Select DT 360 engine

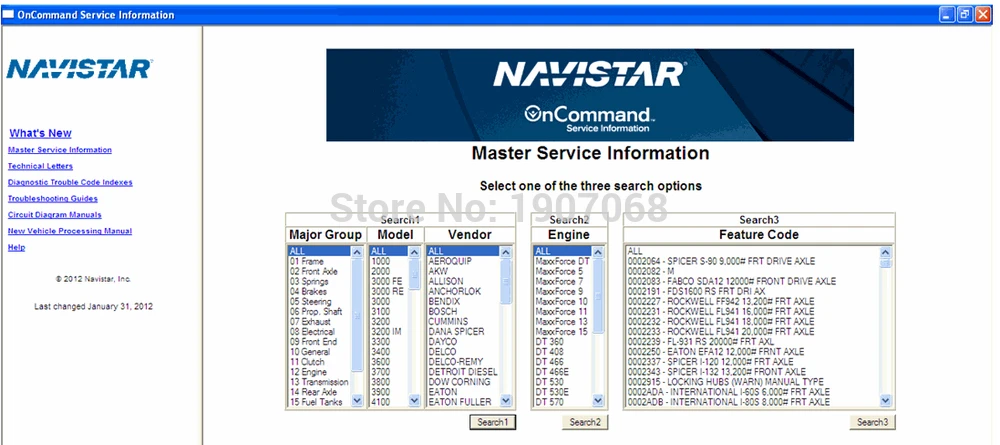coord(563,342)
